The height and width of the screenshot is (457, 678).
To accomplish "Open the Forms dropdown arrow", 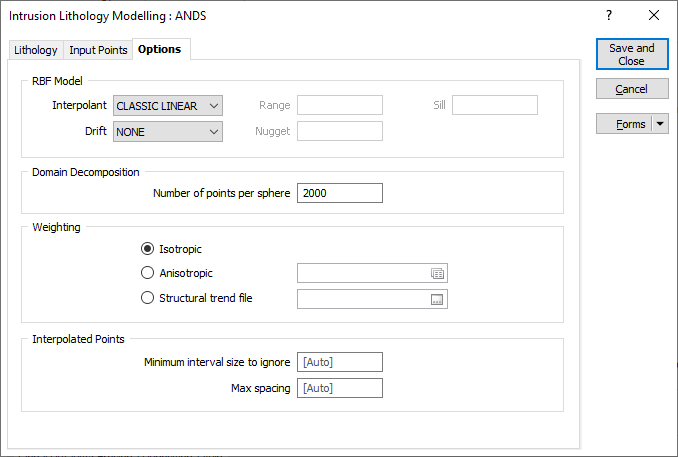I will 660,124.
